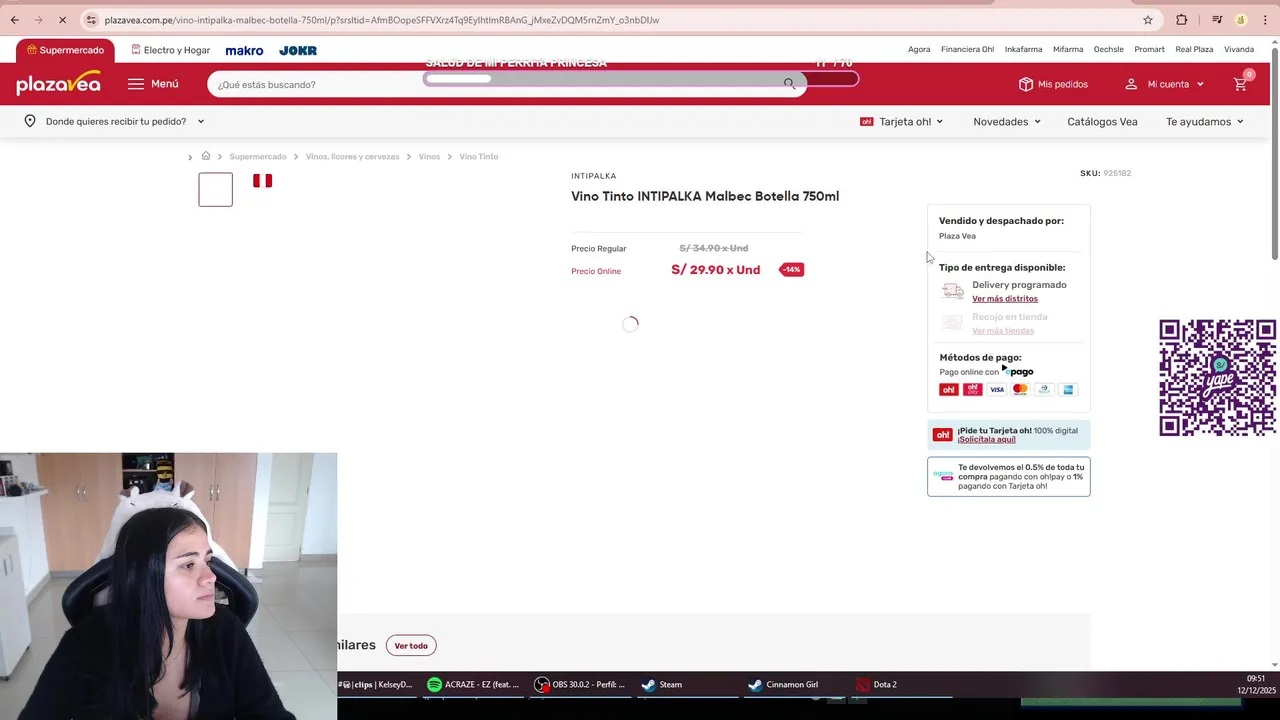Select the Supermercado tab
The height and width of the screenshot is (720, 1280).
click(x=65, y=50)
